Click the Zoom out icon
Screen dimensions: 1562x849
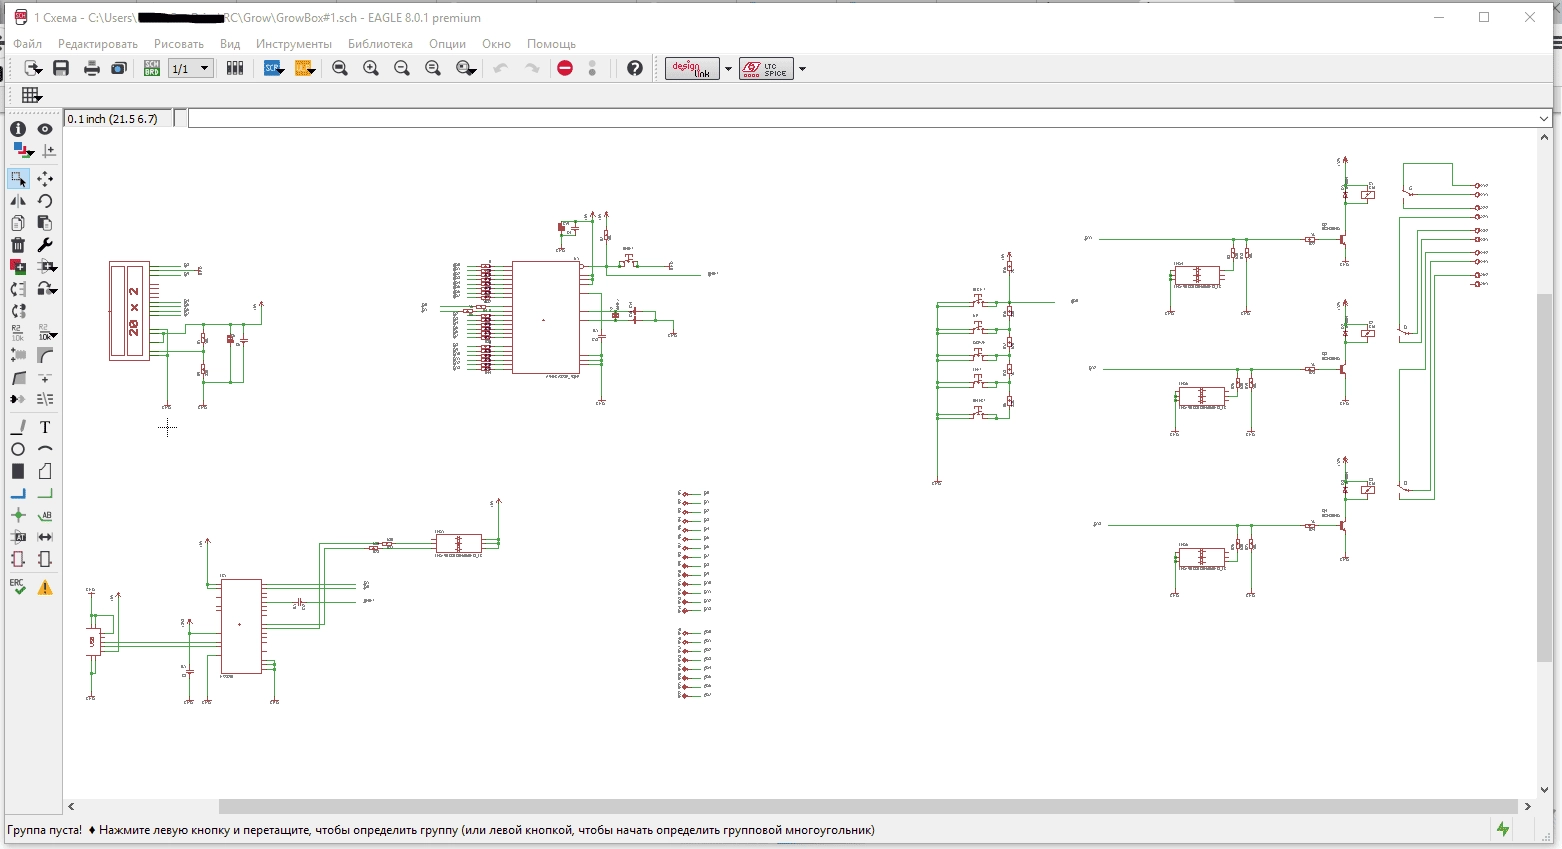tap(402, 68)
